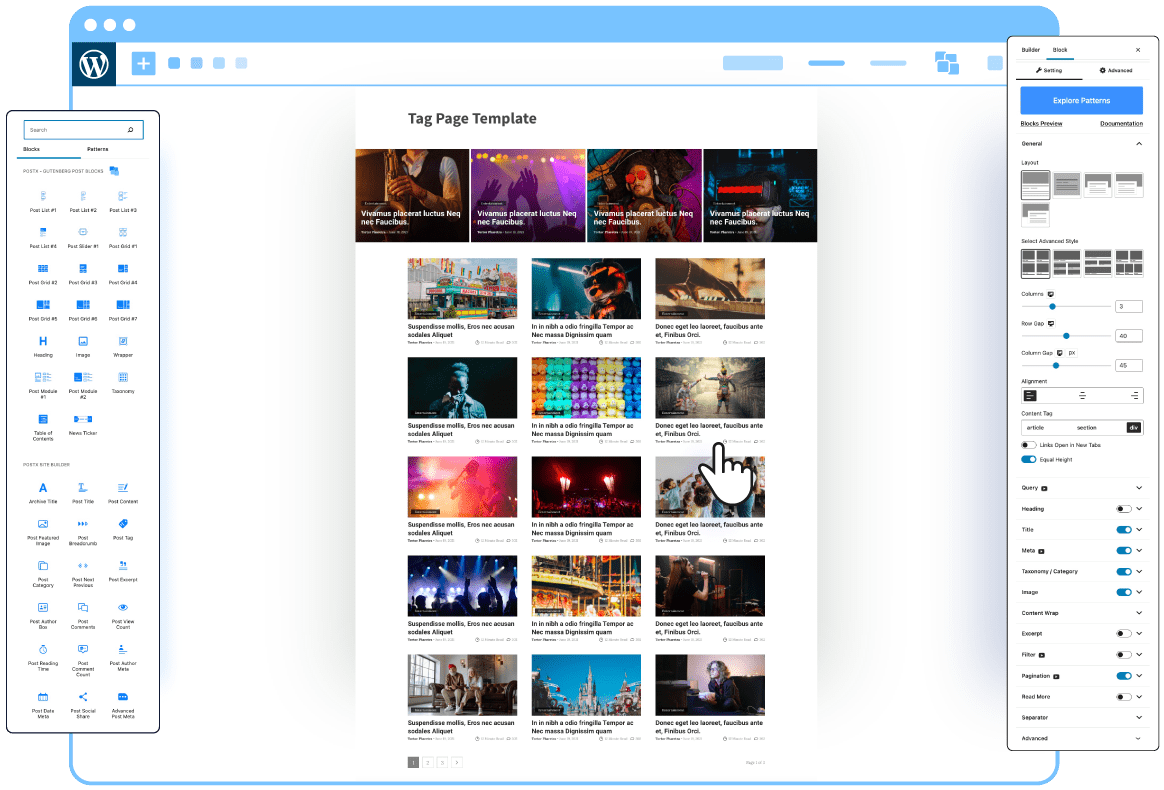The width and height of the screenshot is (1164, 790).
Task: Insert the Heading block
Action: pyautogui.click(x=43, y=347)
